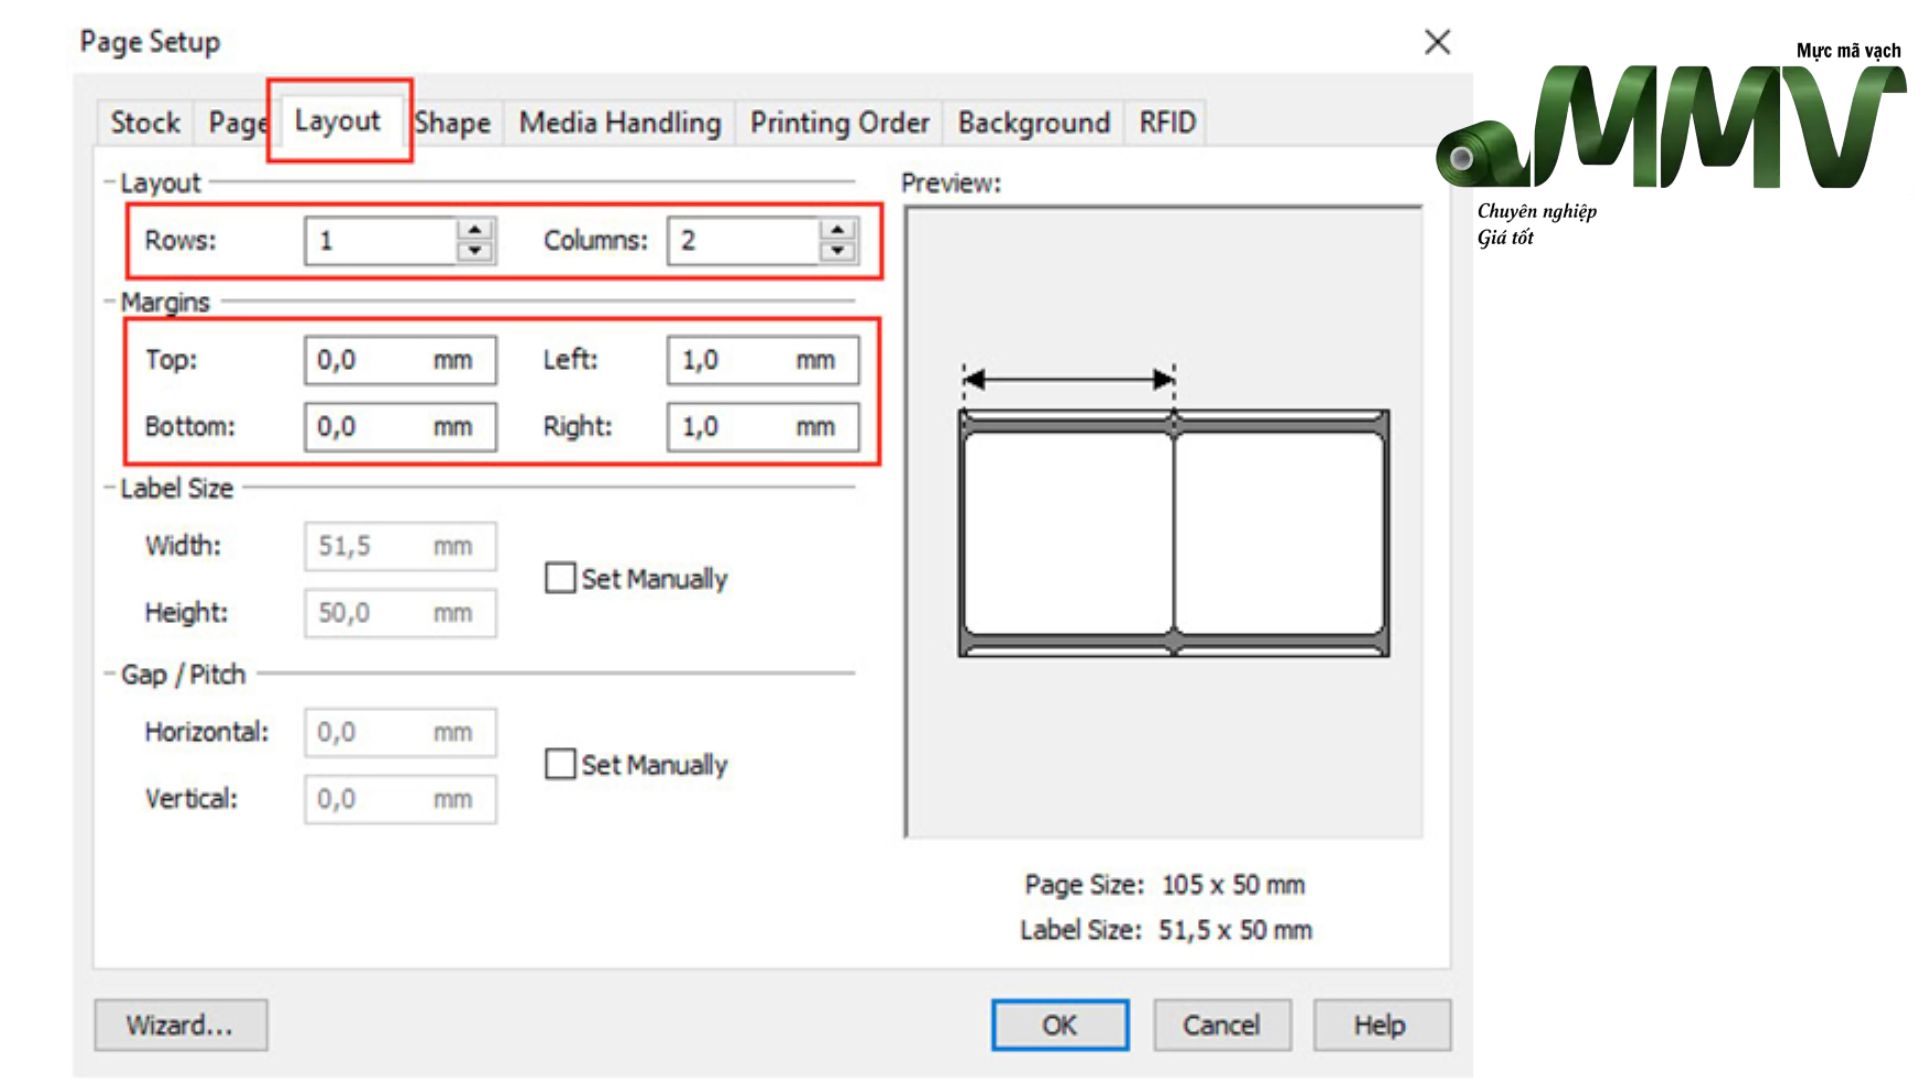Click the 'Page Size: 105 x 50 mm' text

(1164, 885)
